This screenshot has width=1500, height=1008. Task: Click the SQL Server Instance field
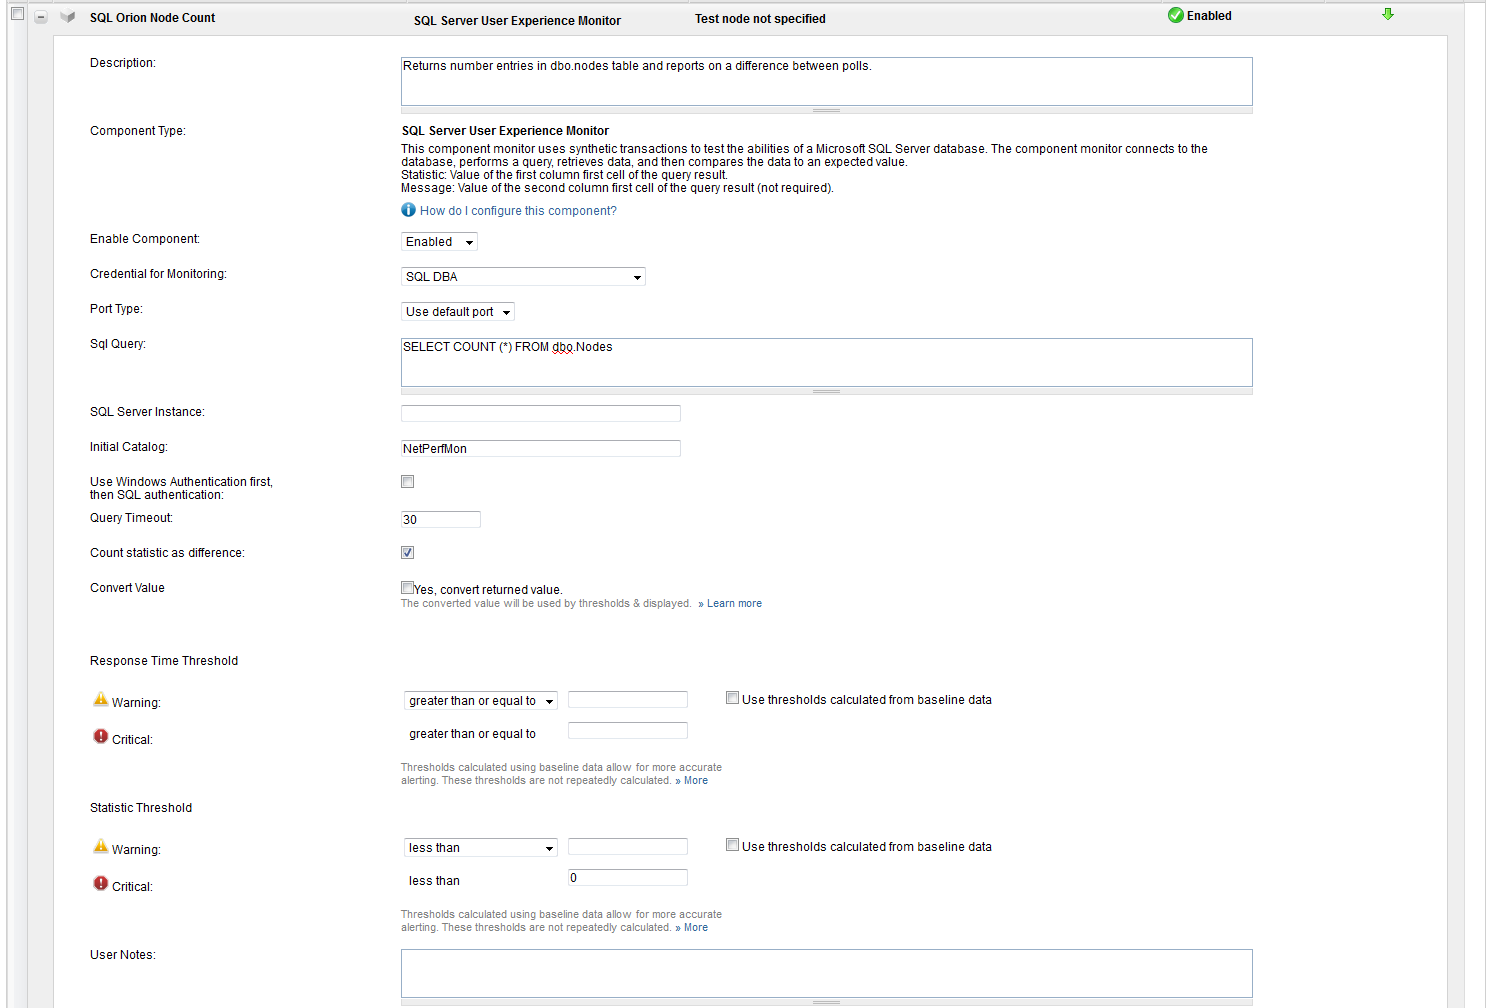click(541, 413)
